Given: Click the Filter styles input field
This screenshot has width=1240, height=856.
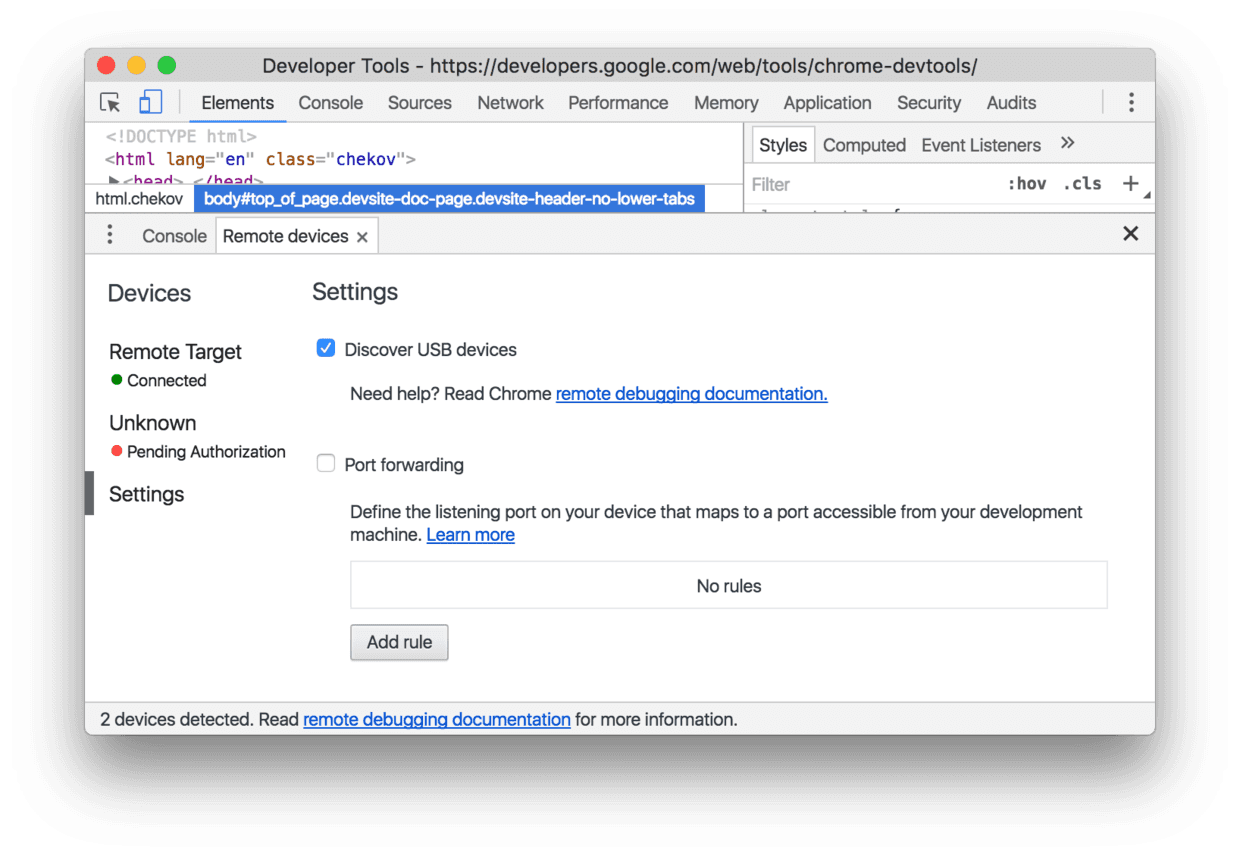Looking at the screenshot, I should [850, 183].
